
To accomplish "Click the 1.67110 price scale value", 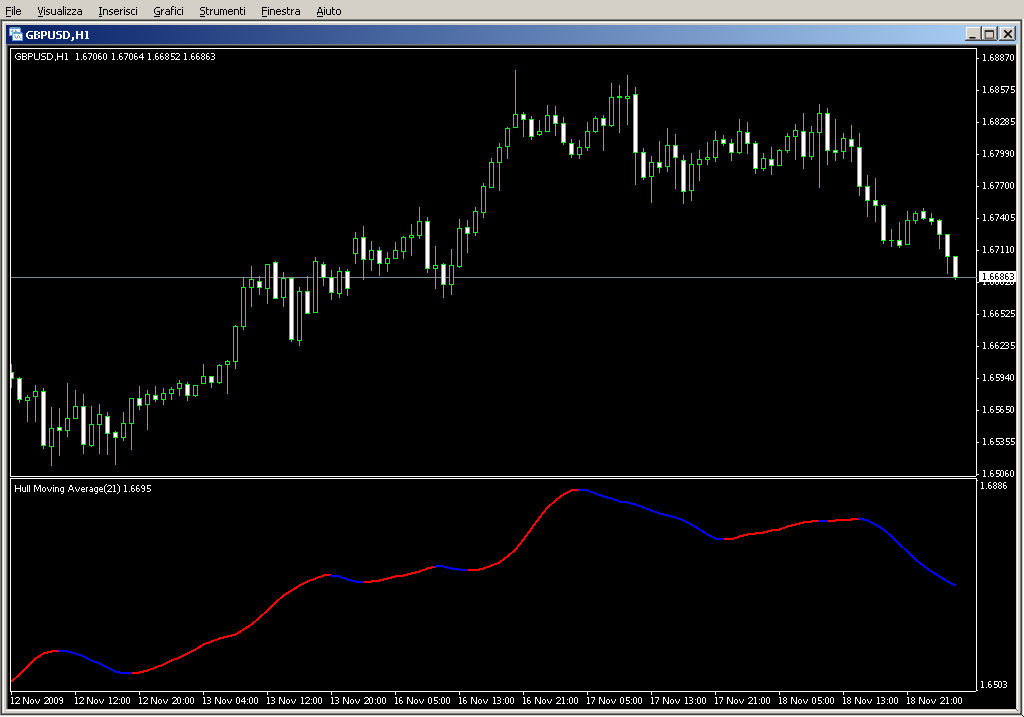I will click(998, 249).
